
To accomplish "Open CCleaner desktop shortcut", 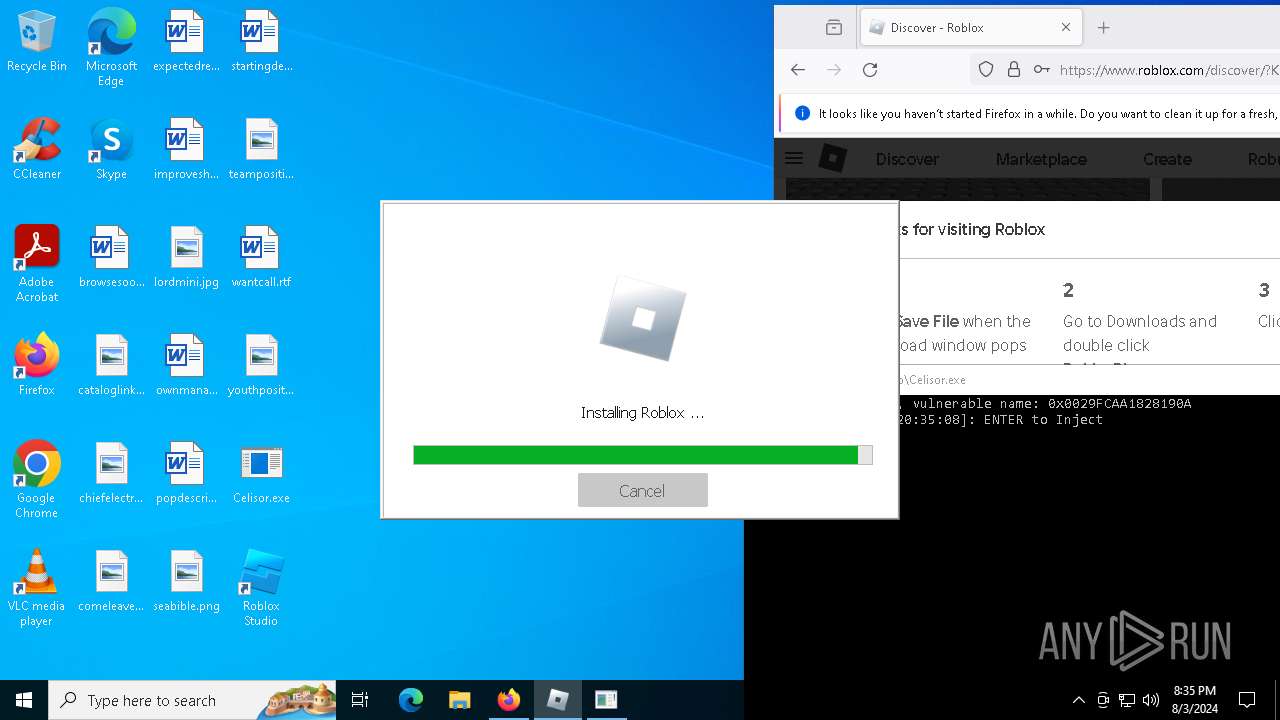I will pos(37,149).
